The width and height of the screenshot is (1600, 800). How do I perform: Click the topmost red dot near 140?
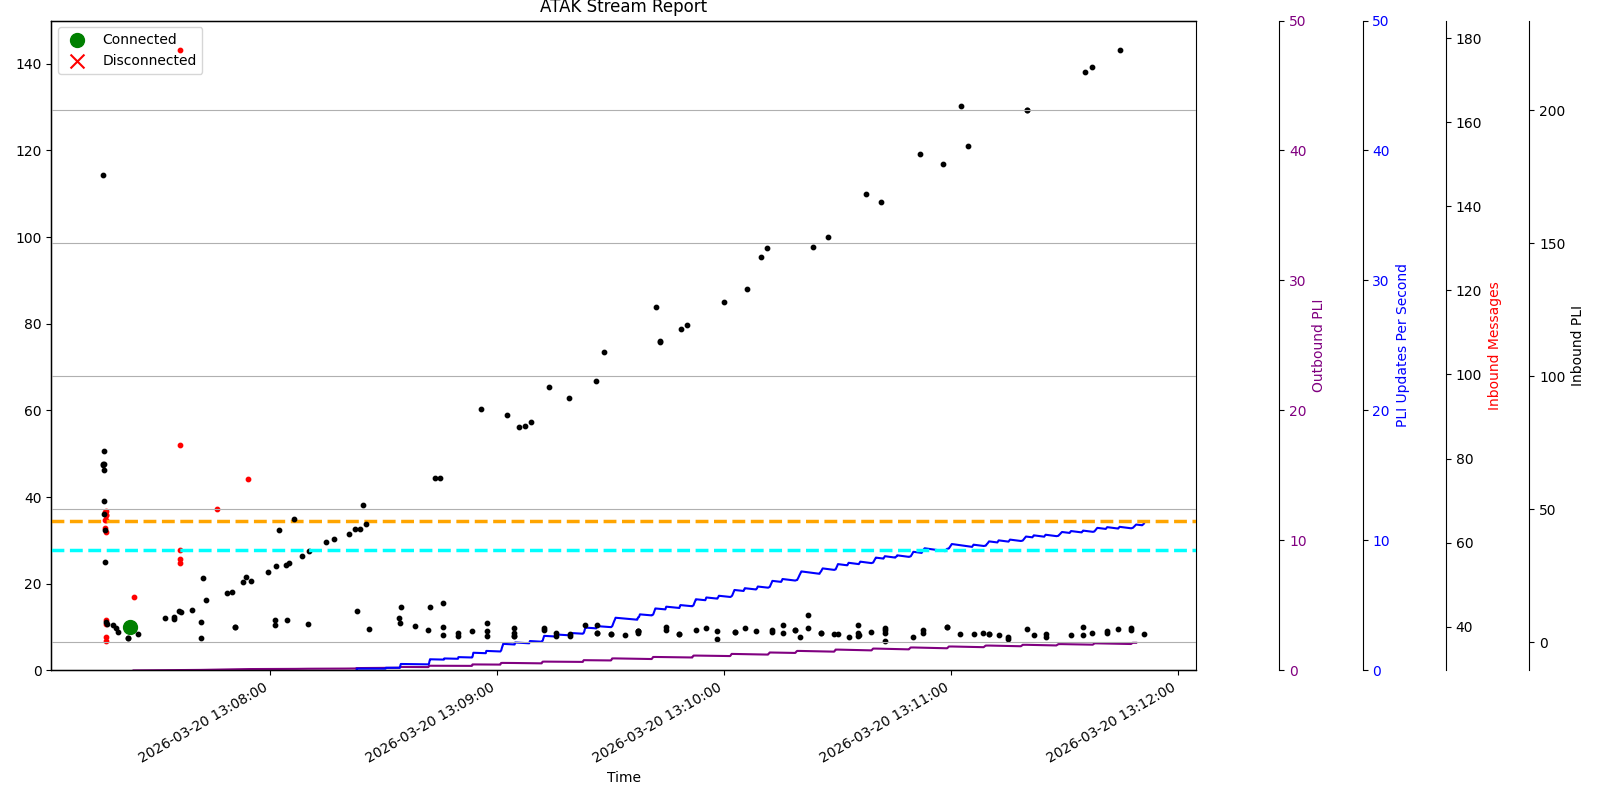click(x=180, y=50)
